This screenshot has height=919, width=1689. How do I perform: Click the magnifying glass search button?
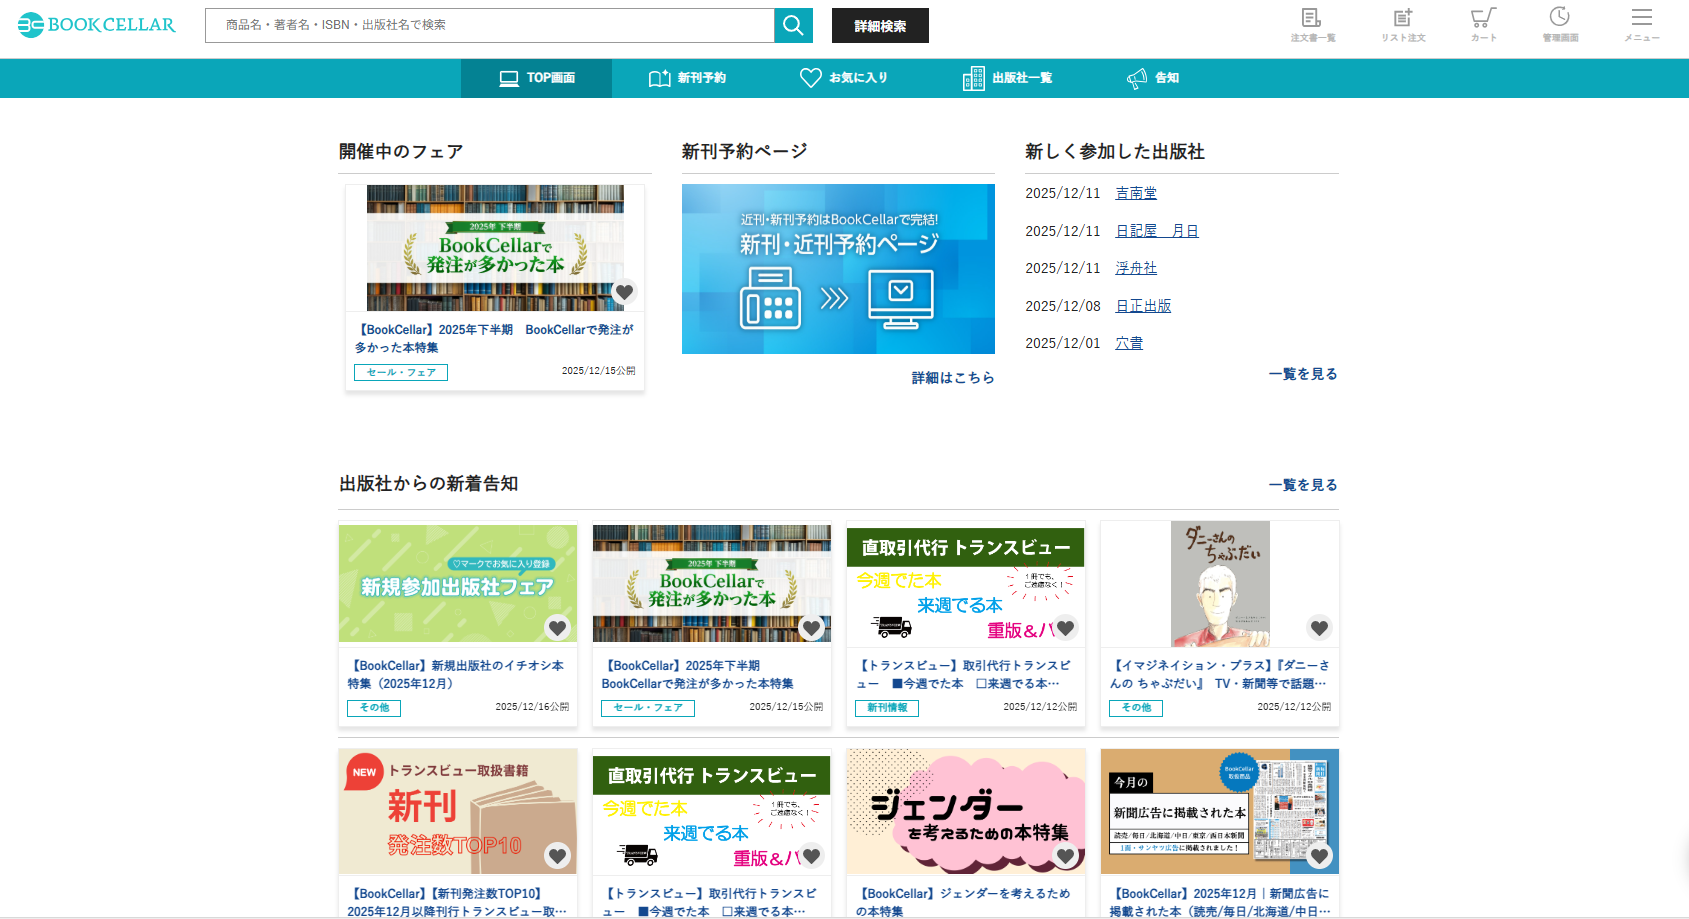pos(793,26)
